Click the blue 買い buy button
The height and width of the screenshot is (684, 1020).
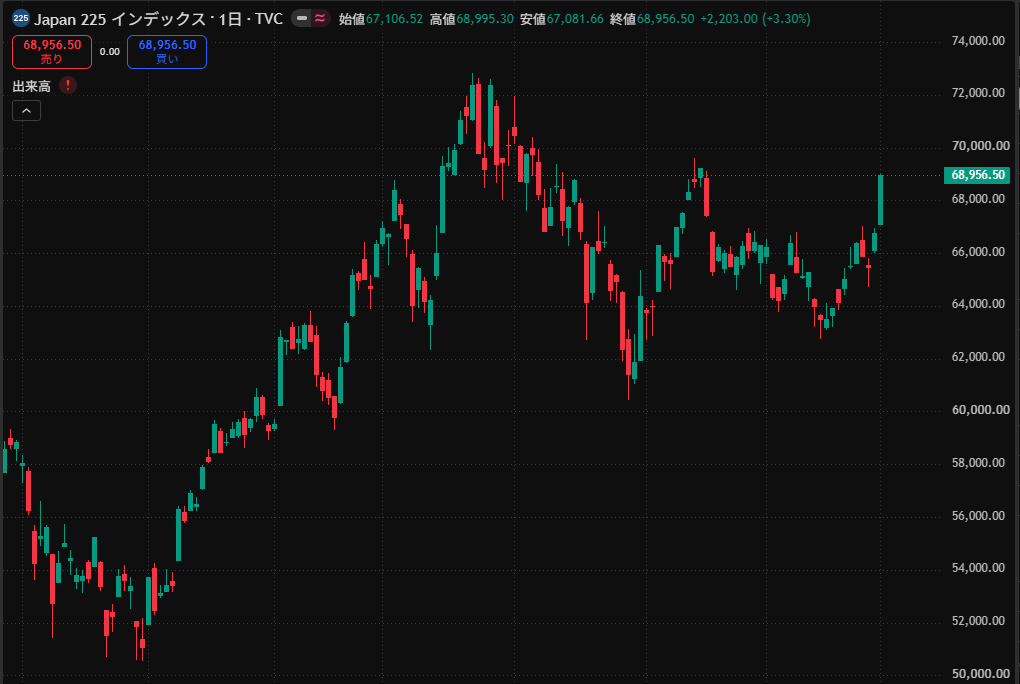pos(167,51)
